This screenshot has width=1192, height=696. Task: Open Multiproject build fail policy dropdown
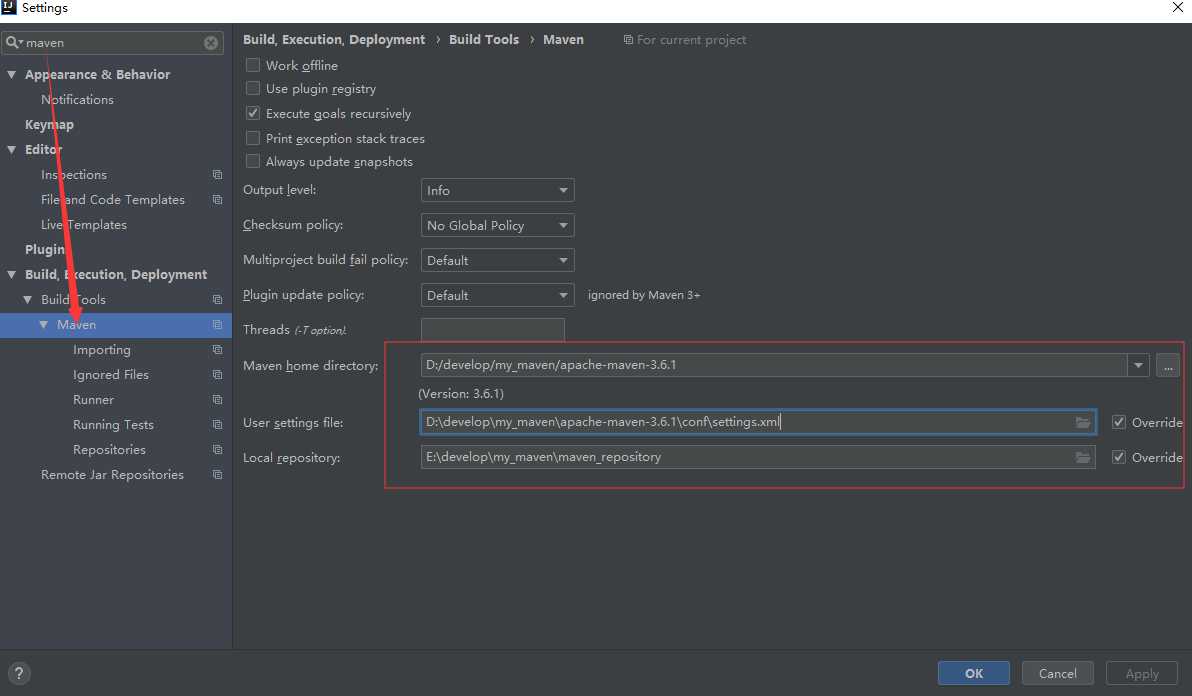[497, 260]
